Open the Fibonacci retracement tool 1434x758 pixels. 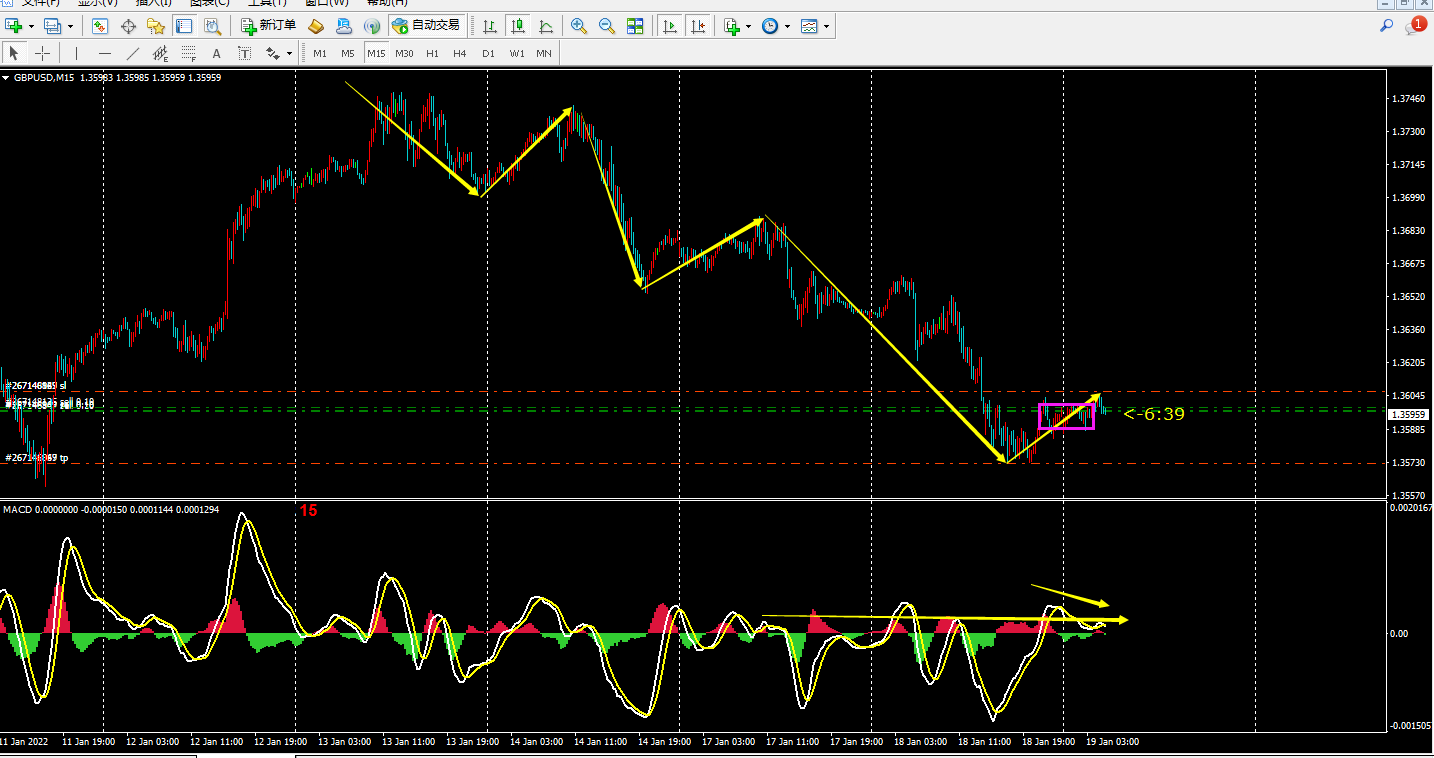tap(188, 53)
